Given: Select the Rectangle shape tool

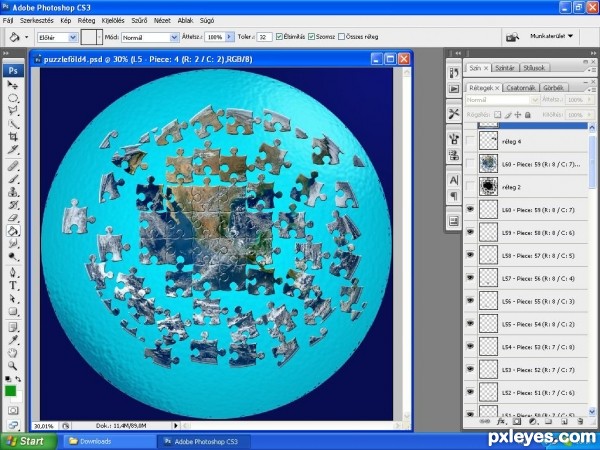Looking at the screenshot, I should click(13, 311).
